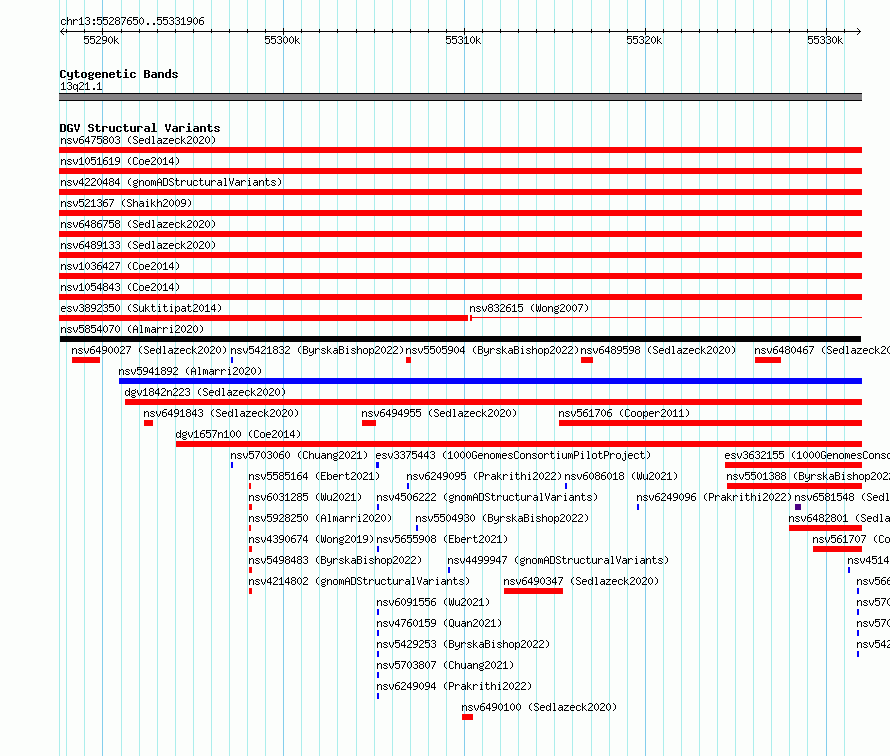
Task: Select nsv6490347 (Sedlazeck2020) label
Action: [x=581, y=581]
